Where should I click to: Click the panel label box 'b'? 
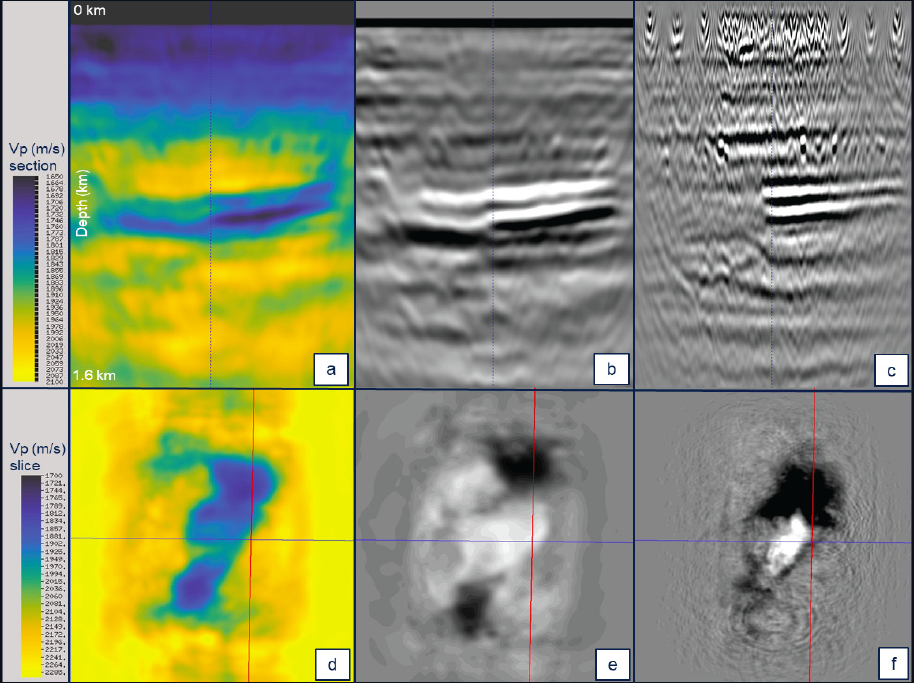pyautogui.click(x=611, y=369)
